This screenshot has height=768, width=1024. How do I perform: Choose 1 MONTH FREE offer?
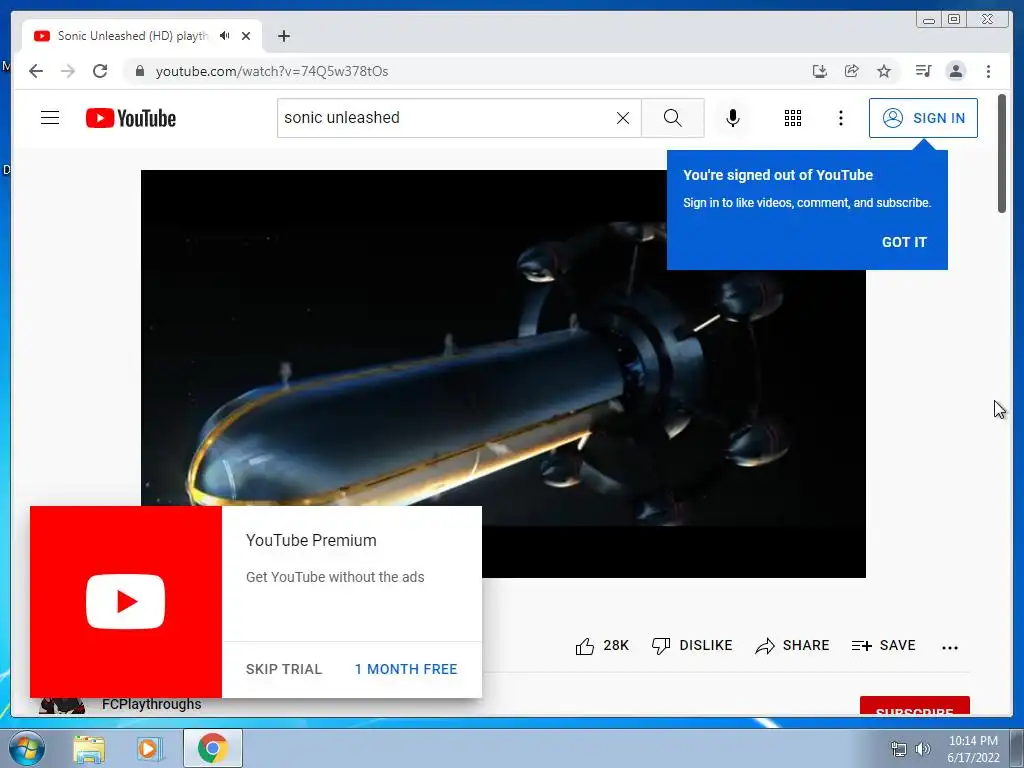click(x=406, y=669)
